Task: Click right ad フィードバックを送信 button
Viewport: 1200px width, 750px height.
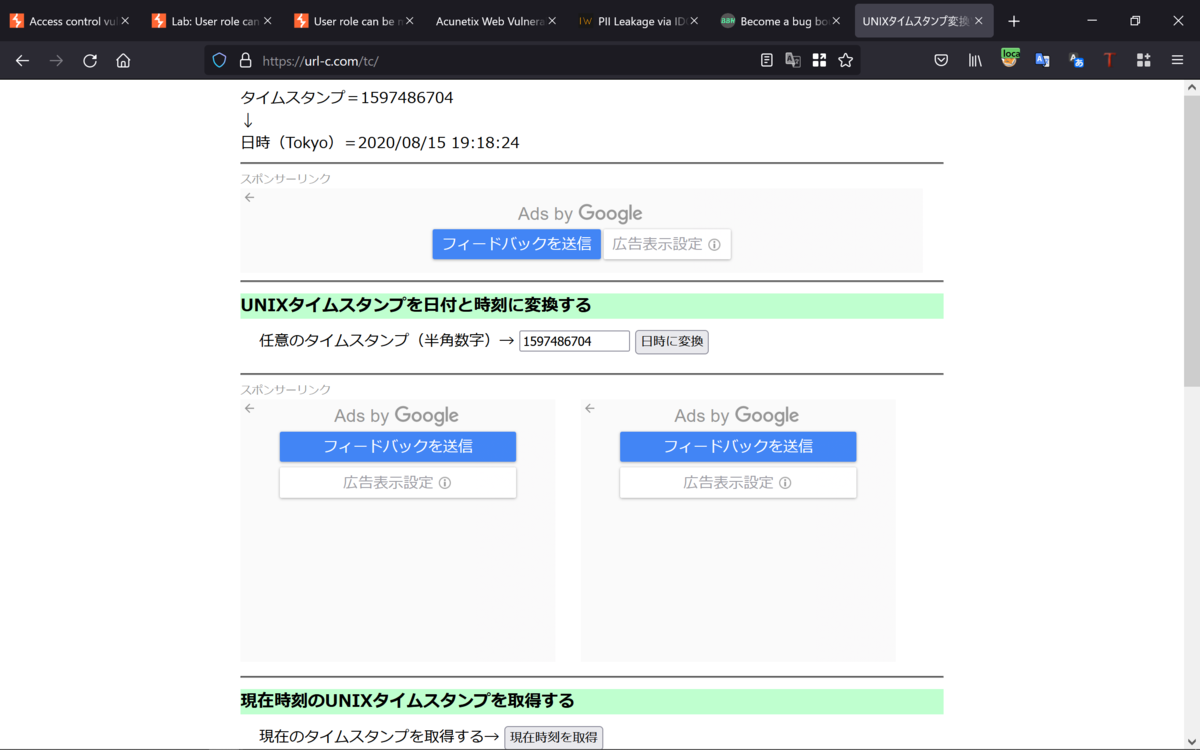Action: (x=738, y=446)
